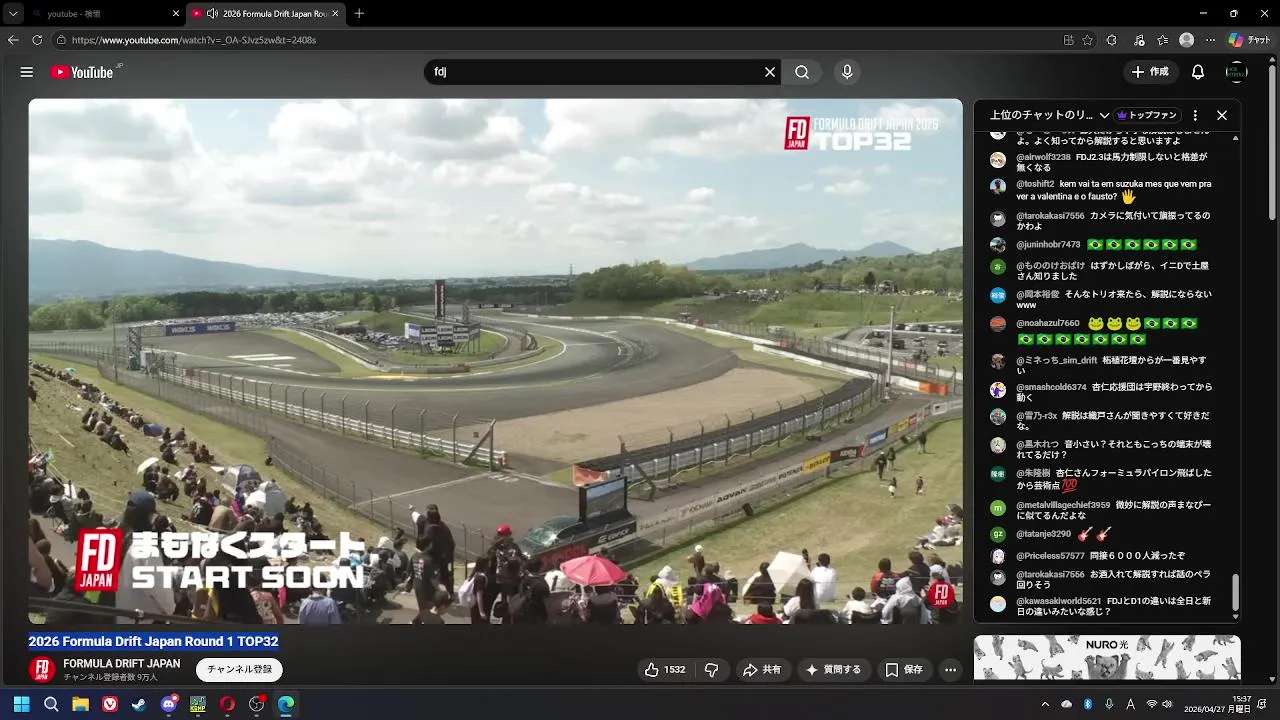This screenshot has width=1280, height=720.
Task: Start voice search with microphone icon
Action: (847, 72)
